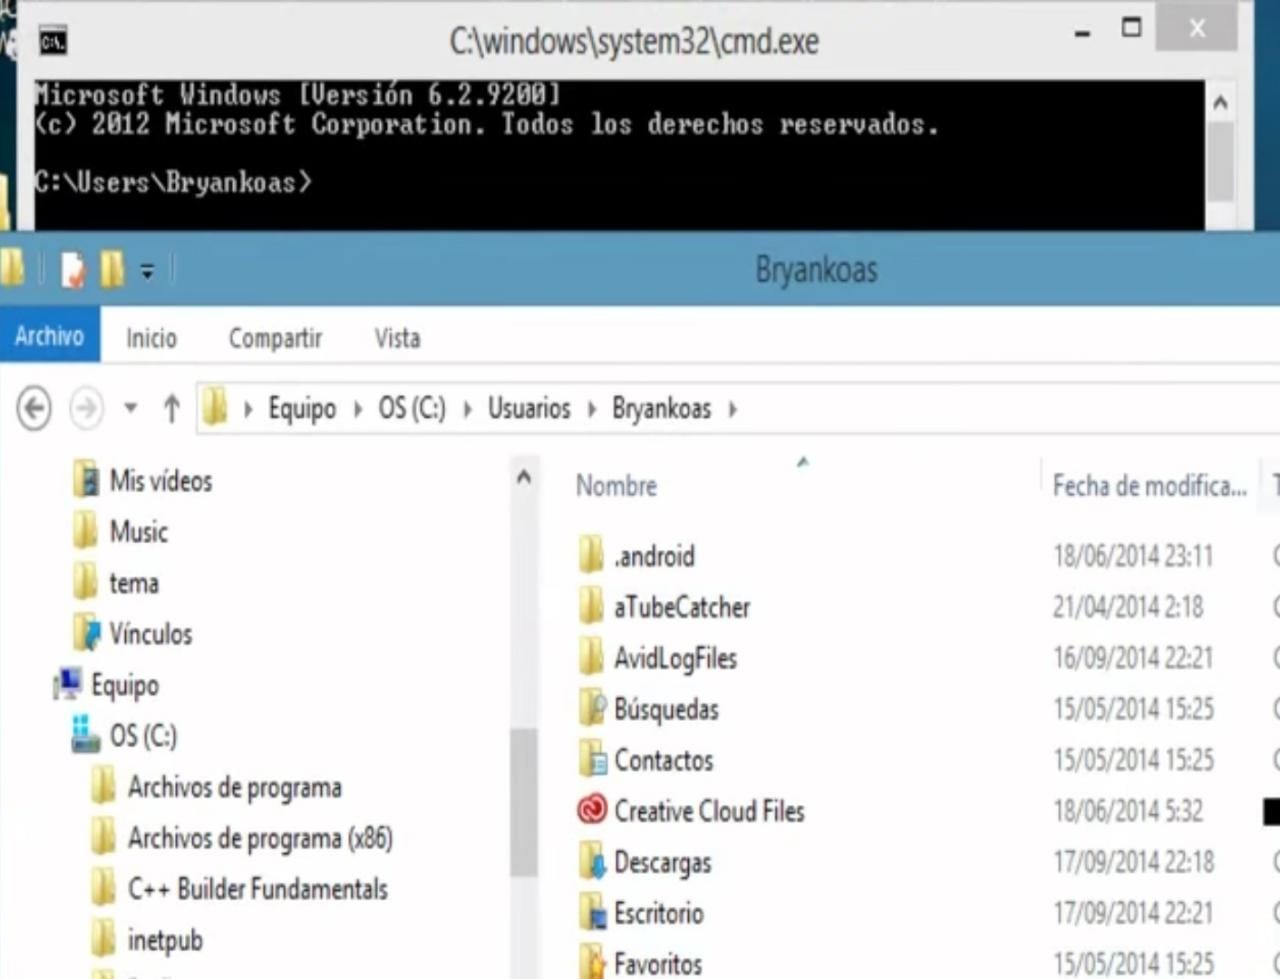
Task: Click the aTubeCatcher folder icon
Action: pyautogui.click(x=591, y=606)
